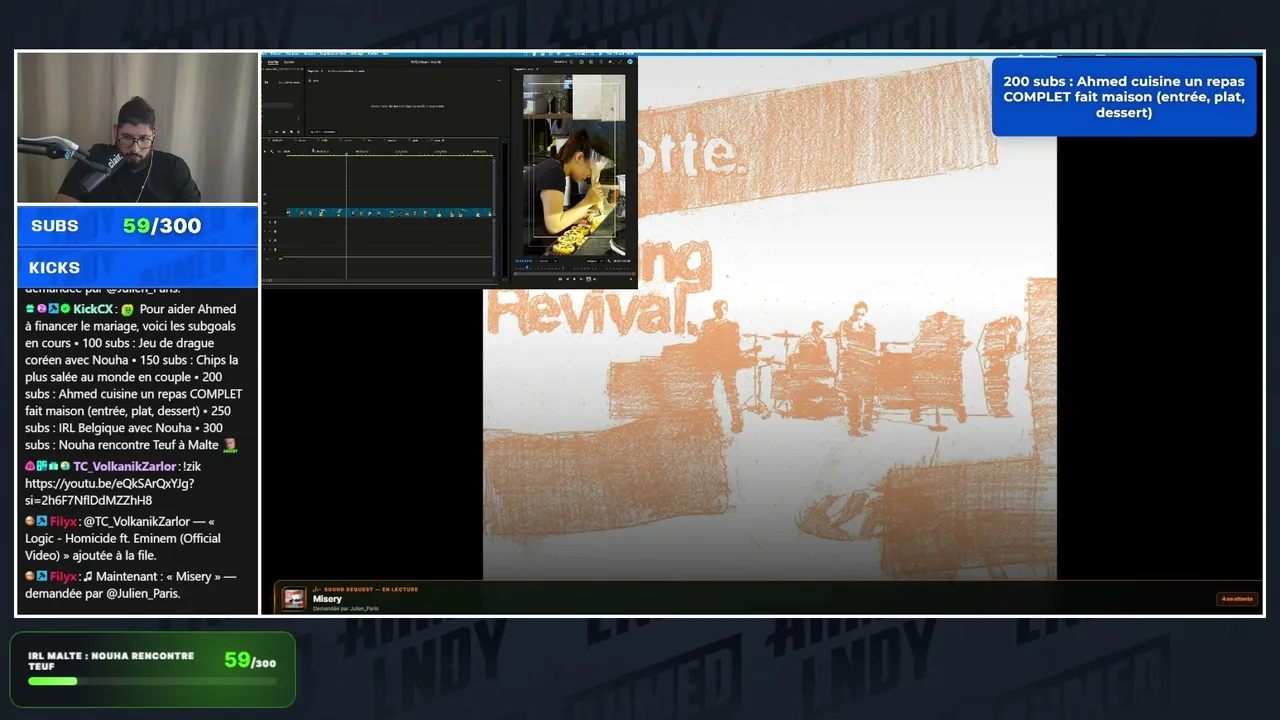The image size is (1280, 720).
Task: Click the blue '200 subs' goal banner
Action: point(1124,97)
